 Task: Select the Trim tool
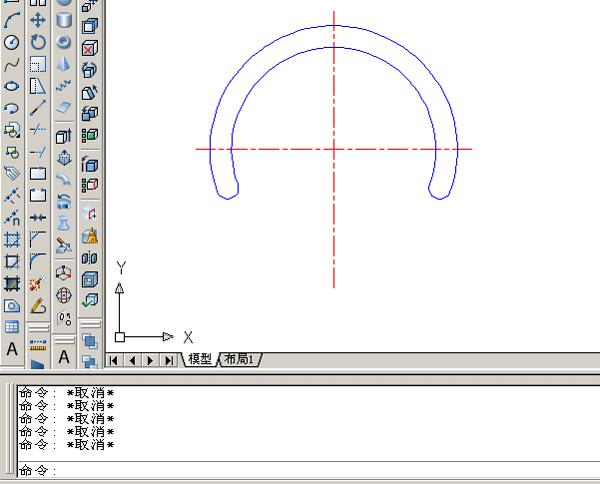pyautogui.click(x=38, y=130)
